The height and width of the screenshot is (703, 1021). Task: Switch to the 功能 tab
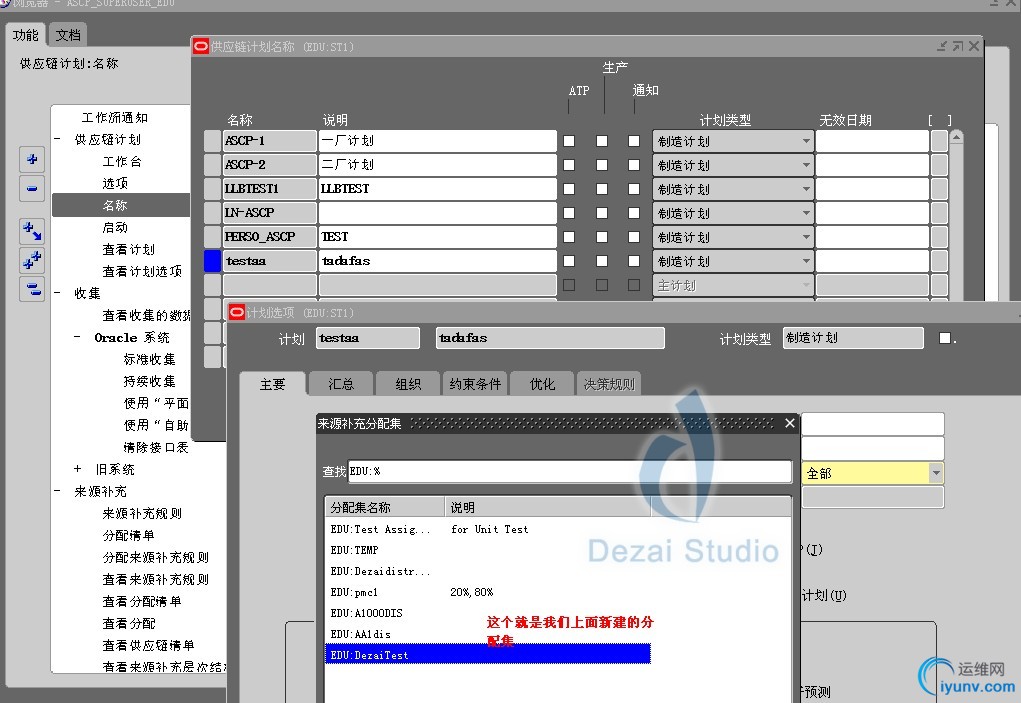tap(25, 35)
